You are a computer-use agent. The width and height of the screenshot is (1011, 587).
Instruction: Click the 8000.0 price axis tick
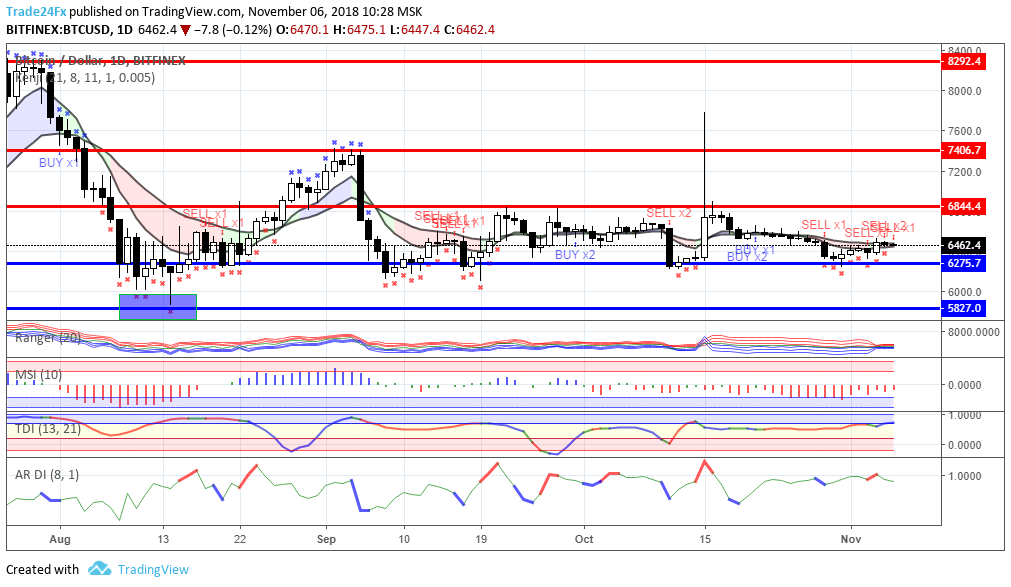965,92
